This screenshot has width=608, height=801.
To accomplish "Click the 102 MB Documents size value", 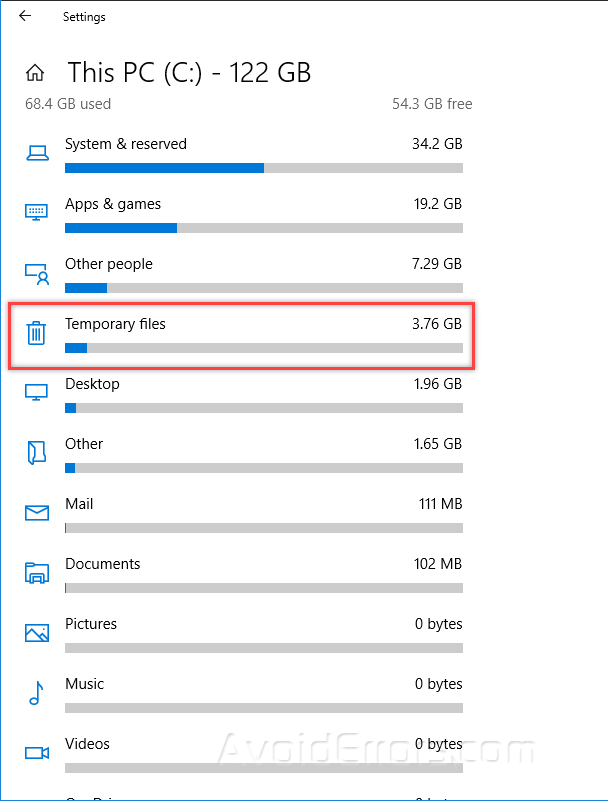I will pyautogui.click(x=438, y=564).
